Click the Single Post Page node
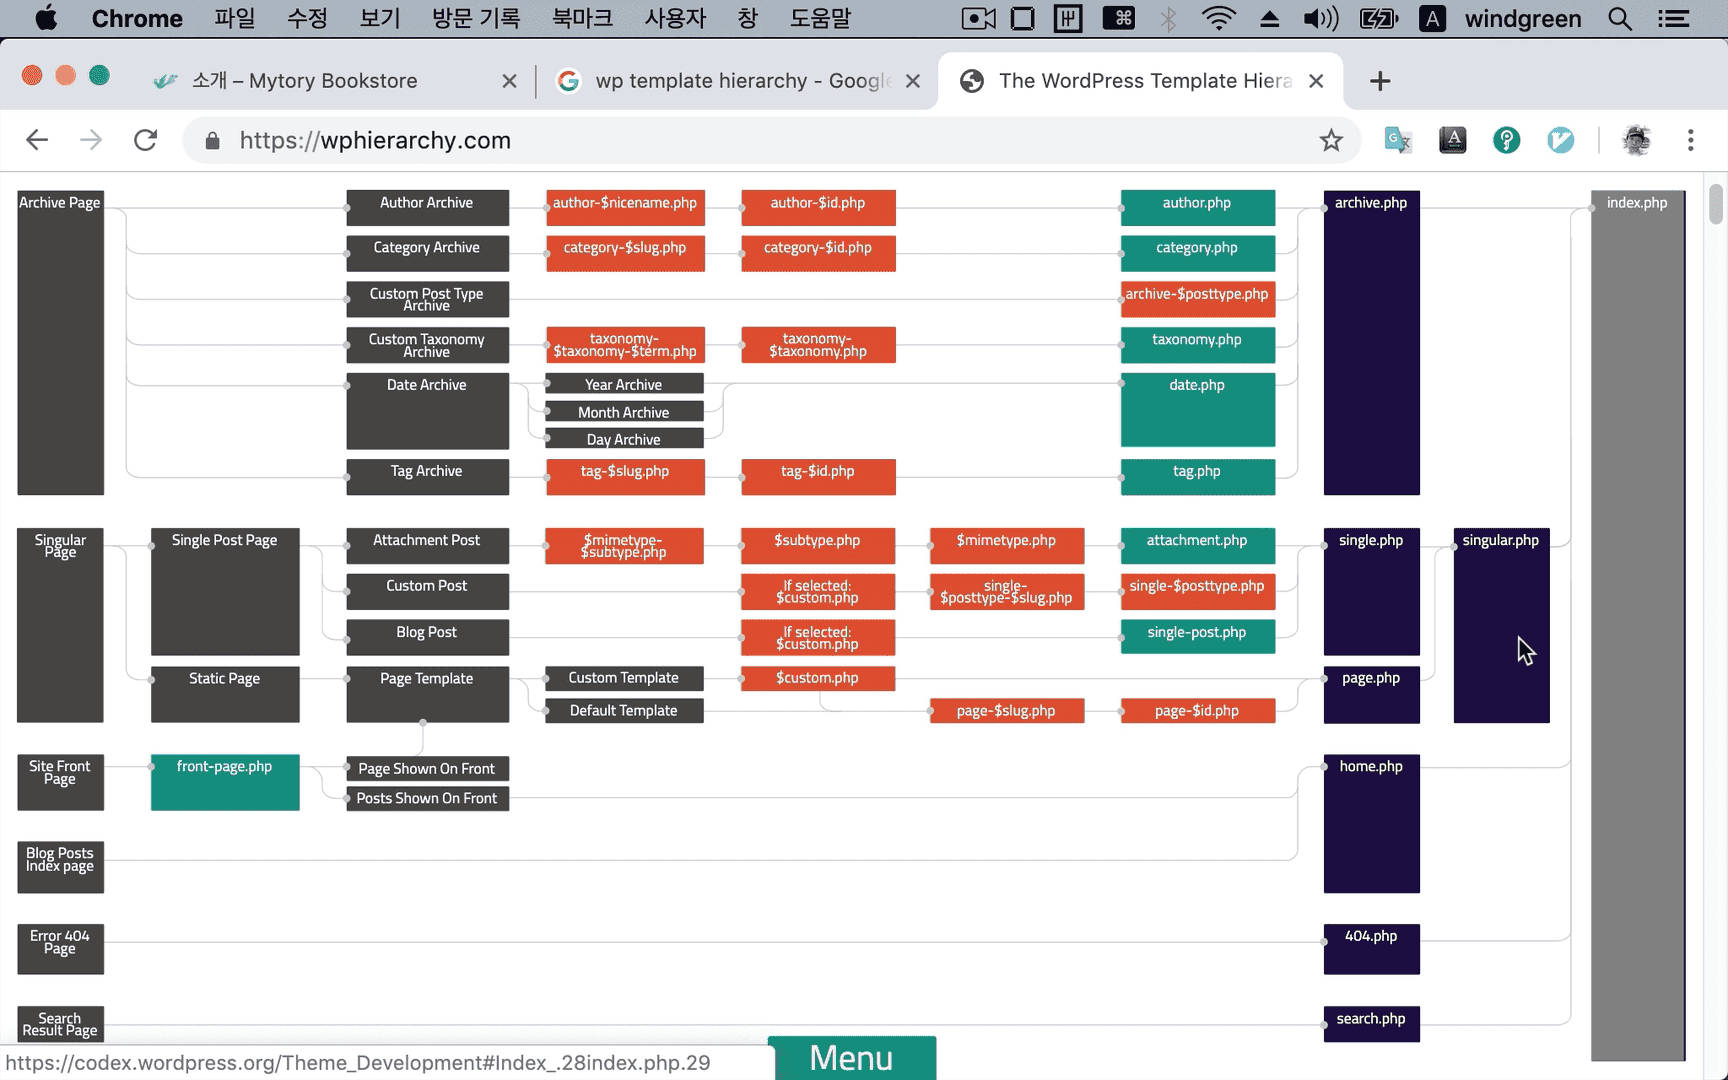1728x1080 pixels. 225,591
